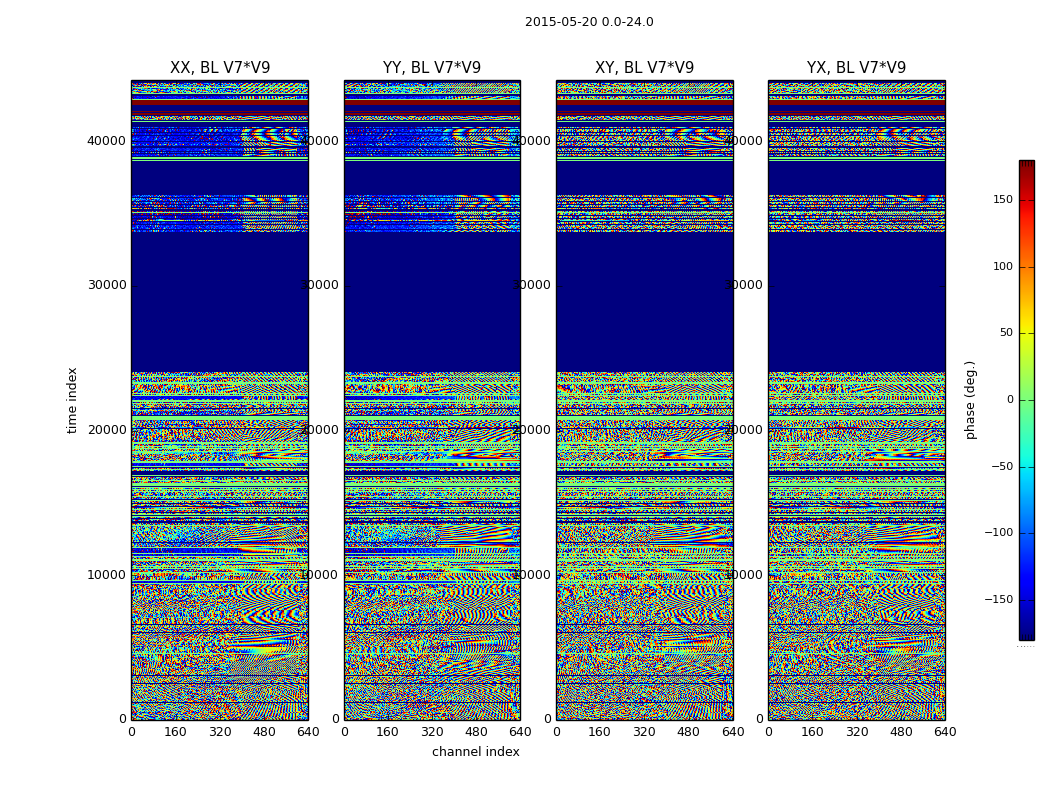Click the 30000 tick on XX panel's time axis
Viewport: 1050px width, 800px height.
coord(106,285)
